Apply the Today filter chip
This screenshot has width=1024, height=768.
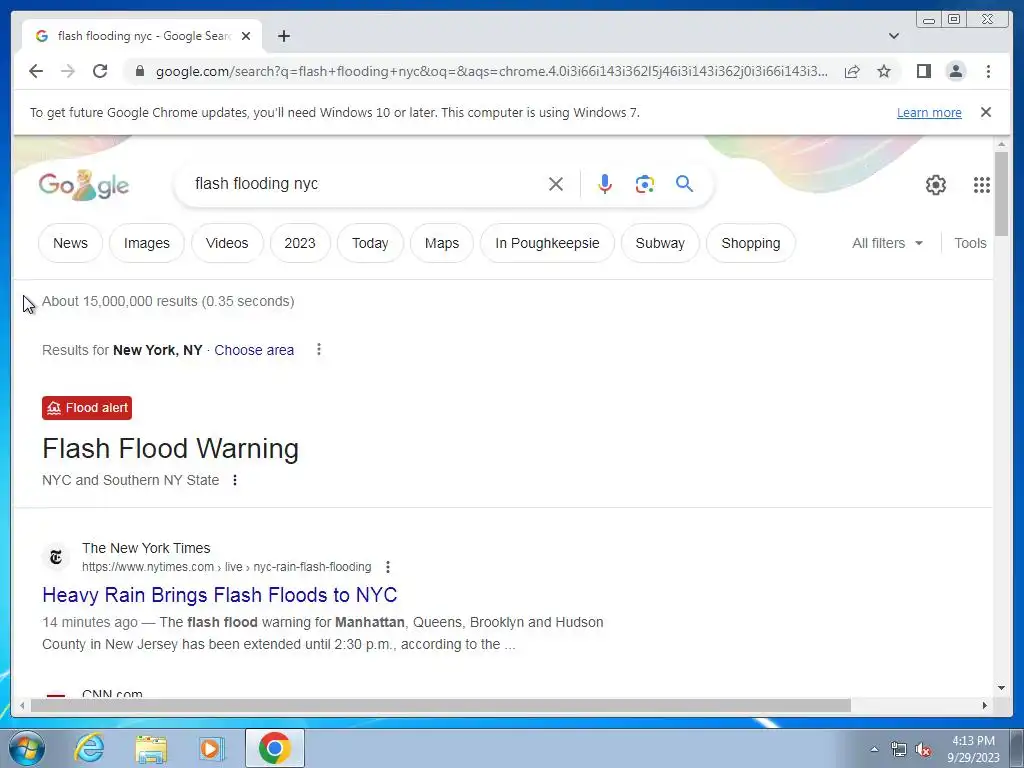[x=370, y=243]
